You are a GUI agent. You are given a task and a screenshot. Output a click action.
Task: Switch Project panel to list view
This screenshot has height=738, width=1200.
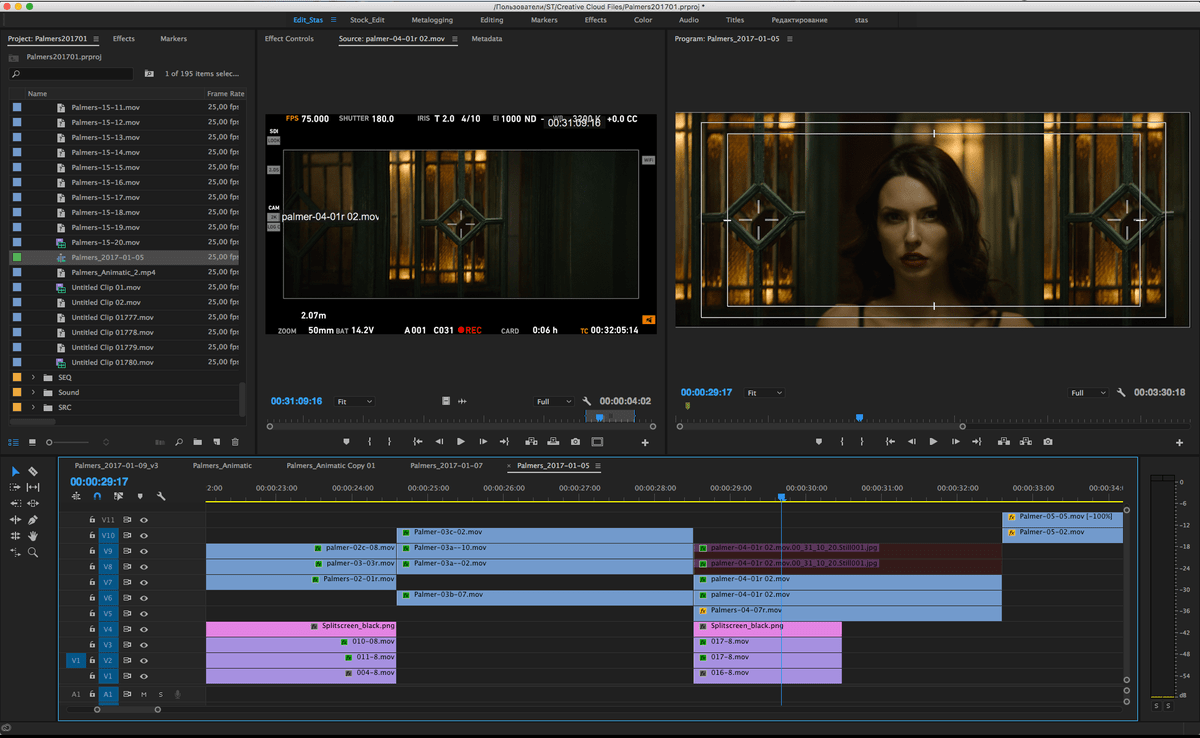(x=14, y=442)
